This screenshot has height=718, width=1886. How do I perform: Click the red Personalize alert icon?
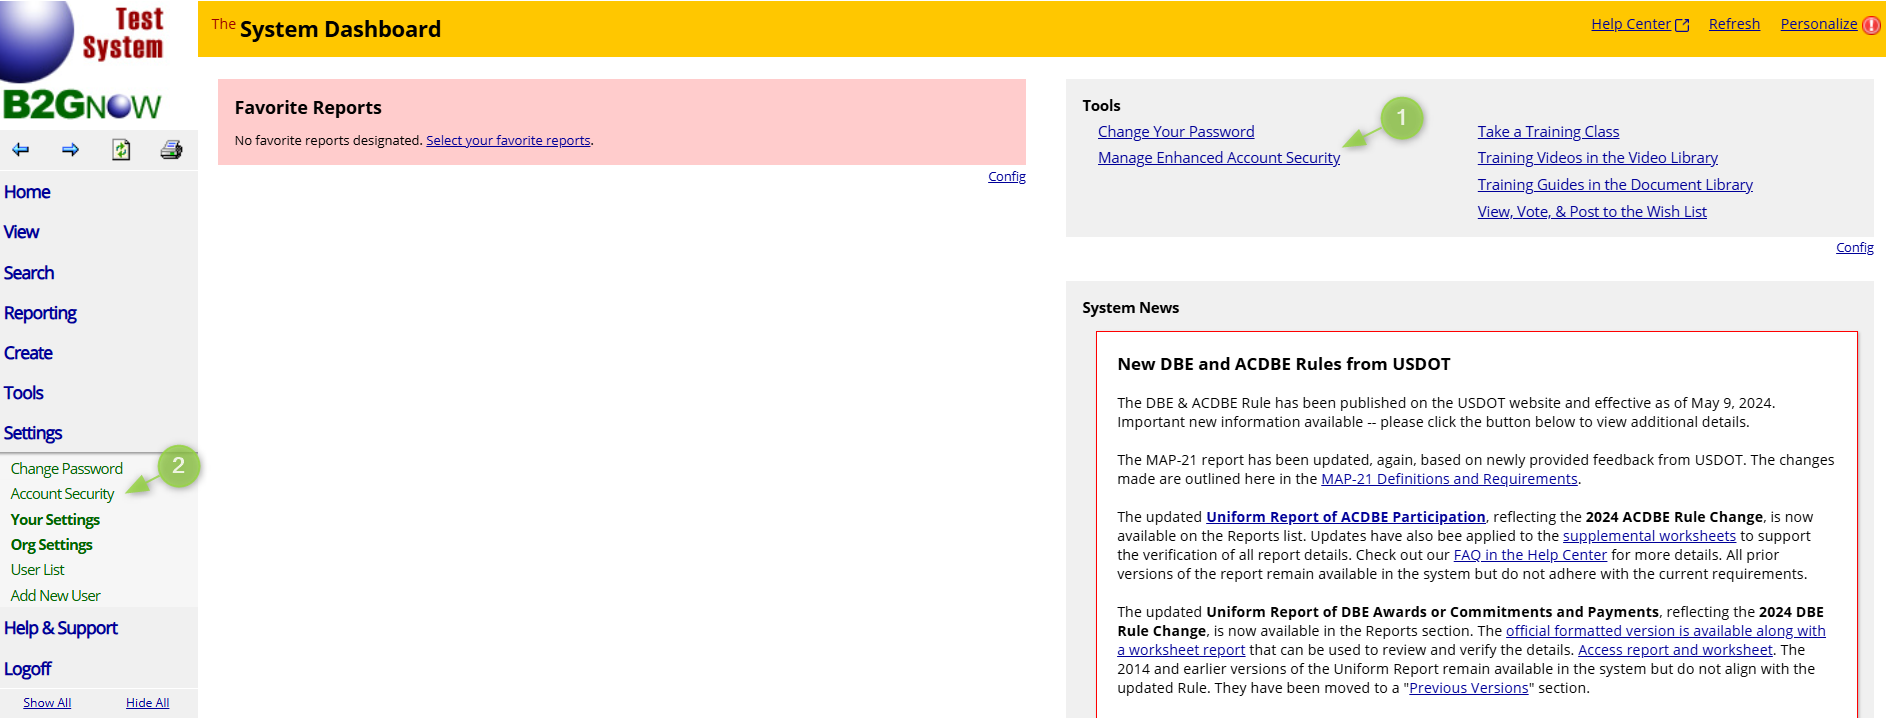click(1871, 25)
